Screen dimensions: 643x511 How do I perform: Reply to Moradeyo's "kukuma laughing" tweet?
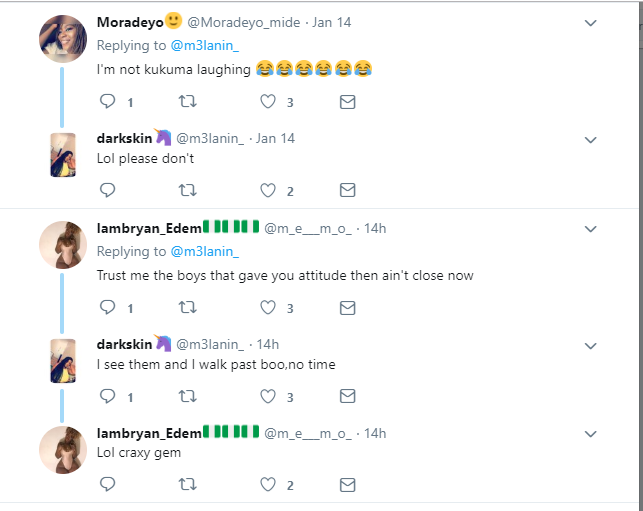[108, 101]
